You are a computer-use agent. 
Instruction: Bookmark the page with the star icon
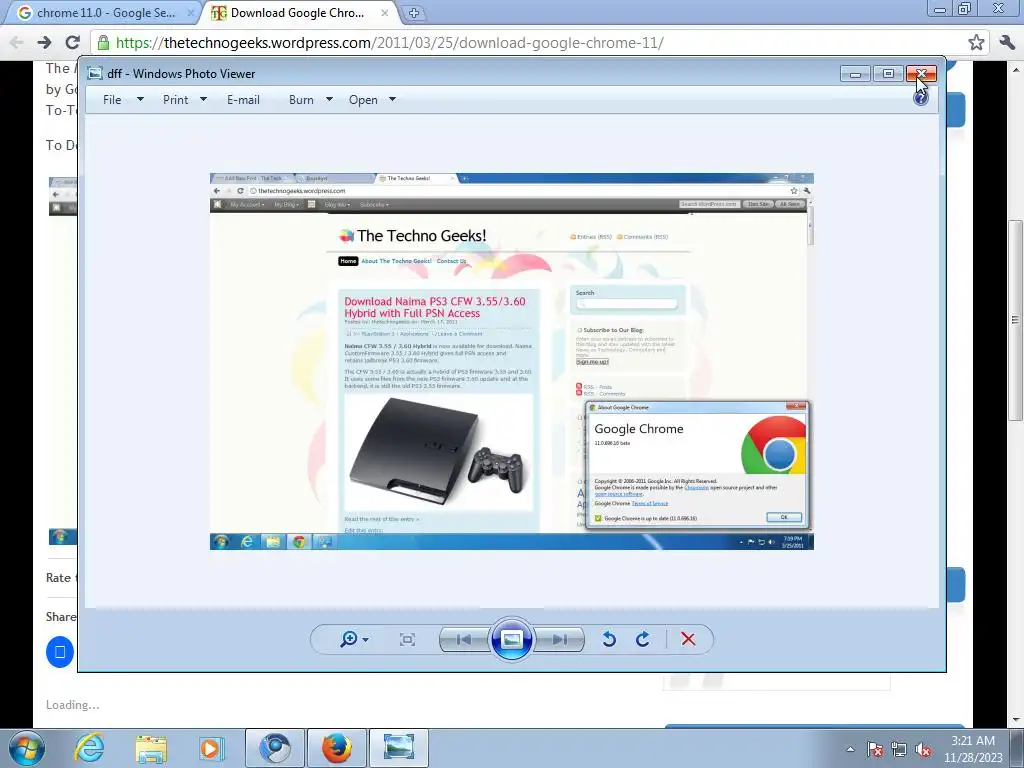pos(976,42)
